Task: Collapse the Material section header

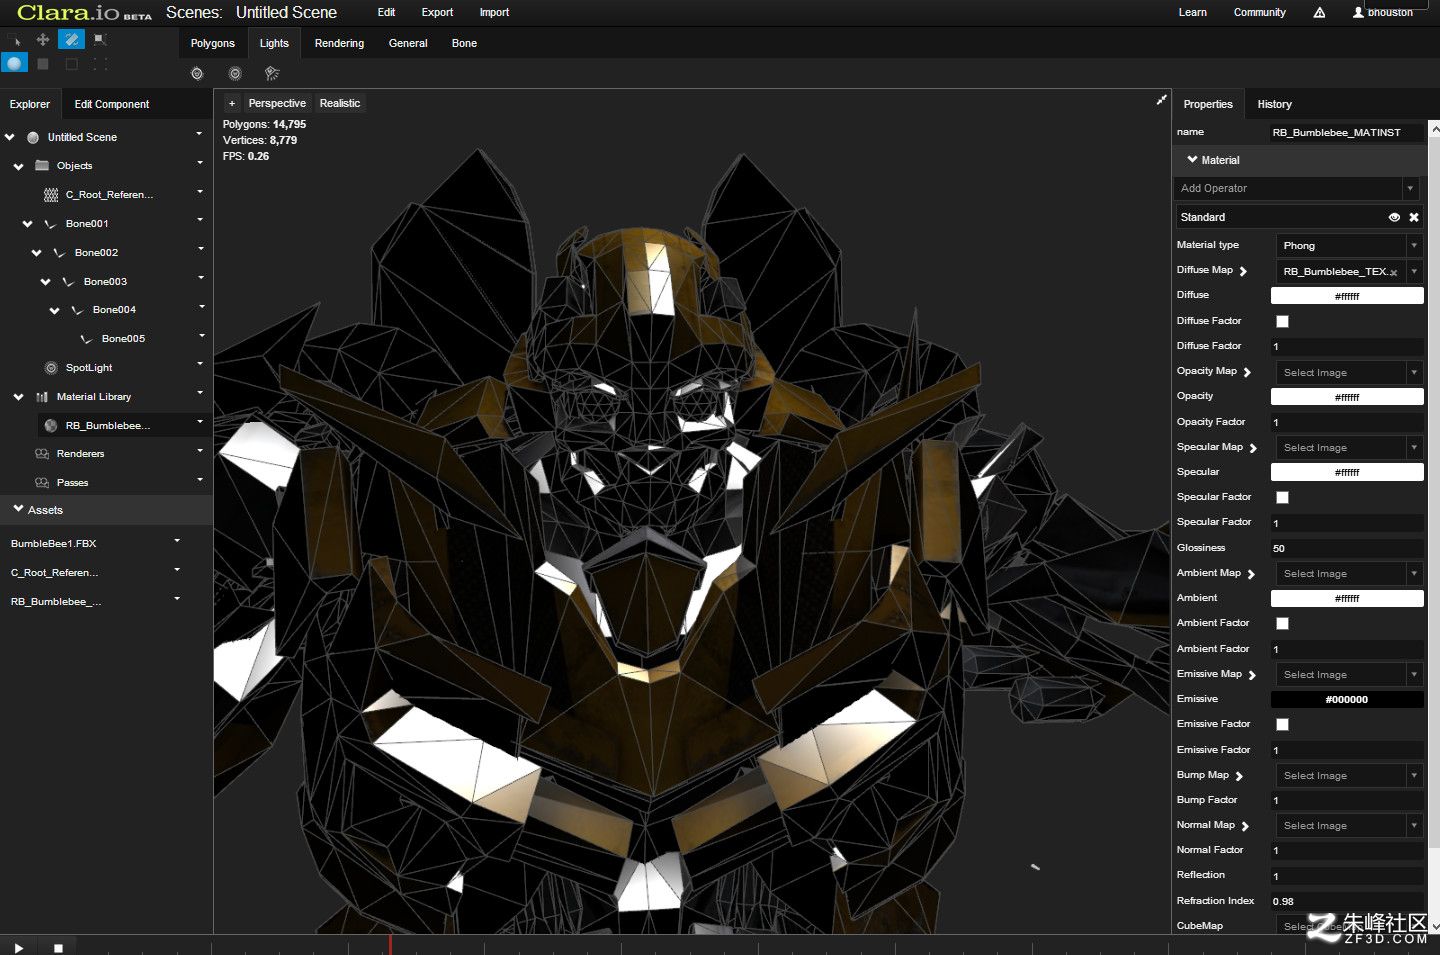Action: 1192,159
